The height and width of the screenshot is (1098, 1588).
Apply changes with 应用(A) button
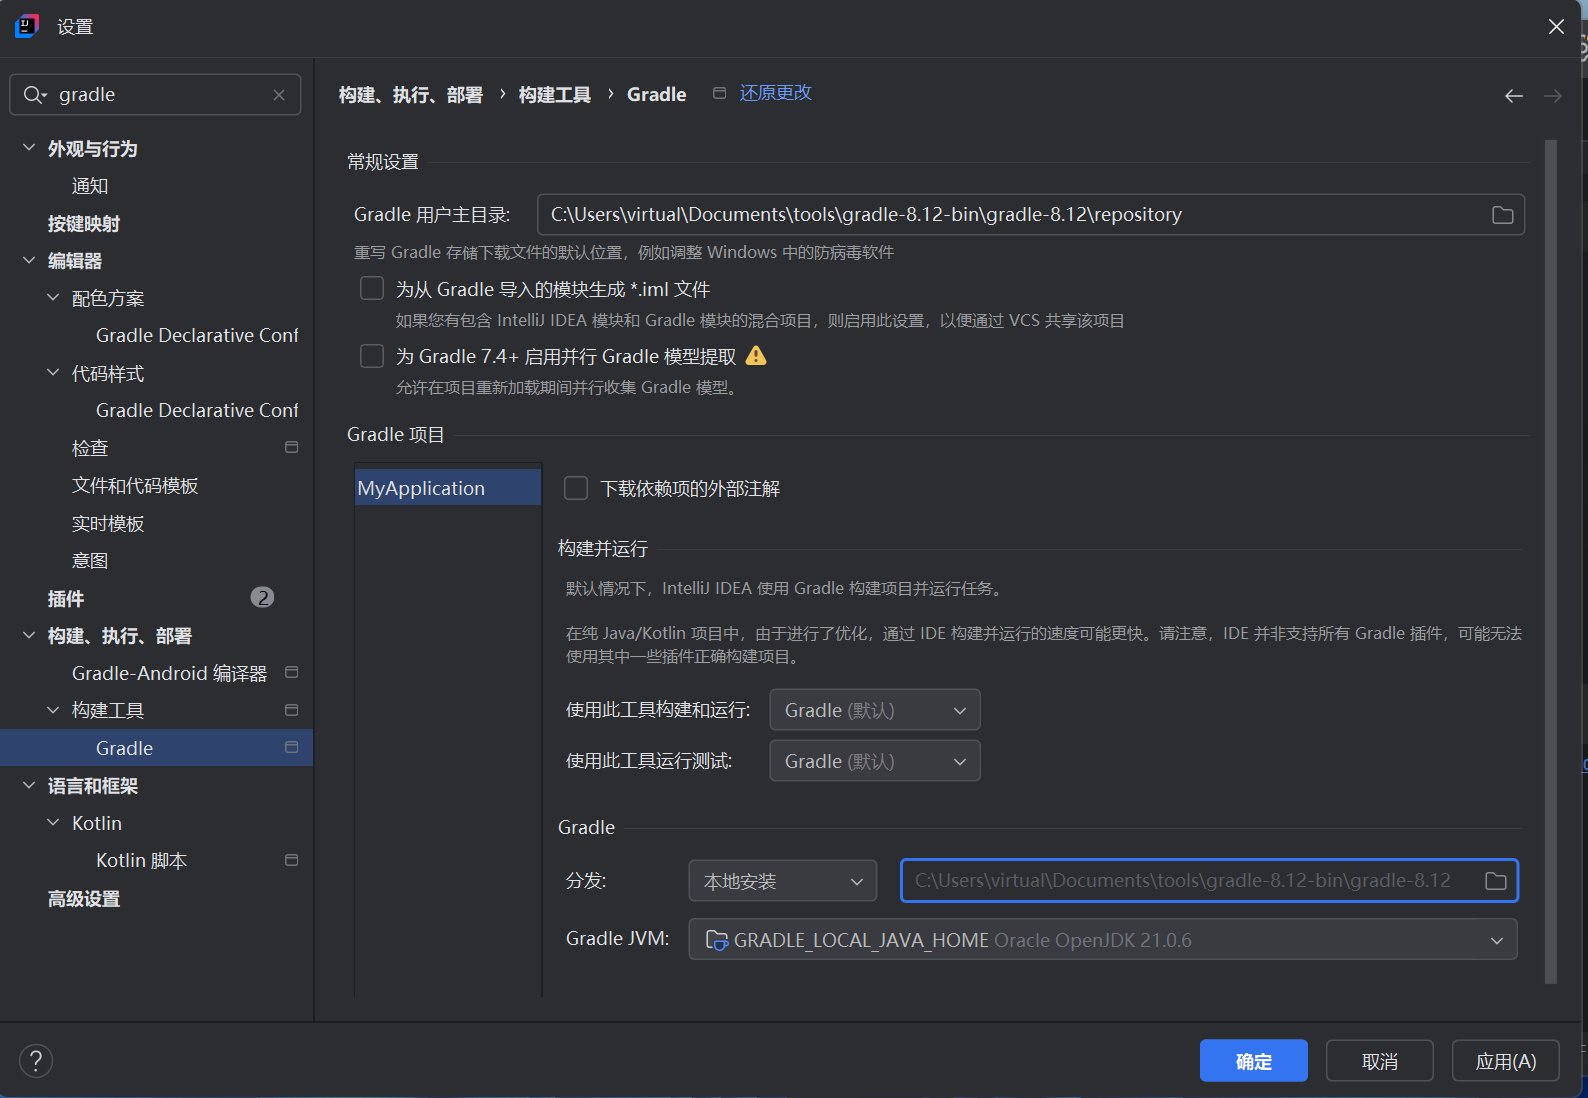(1506, 1061)
